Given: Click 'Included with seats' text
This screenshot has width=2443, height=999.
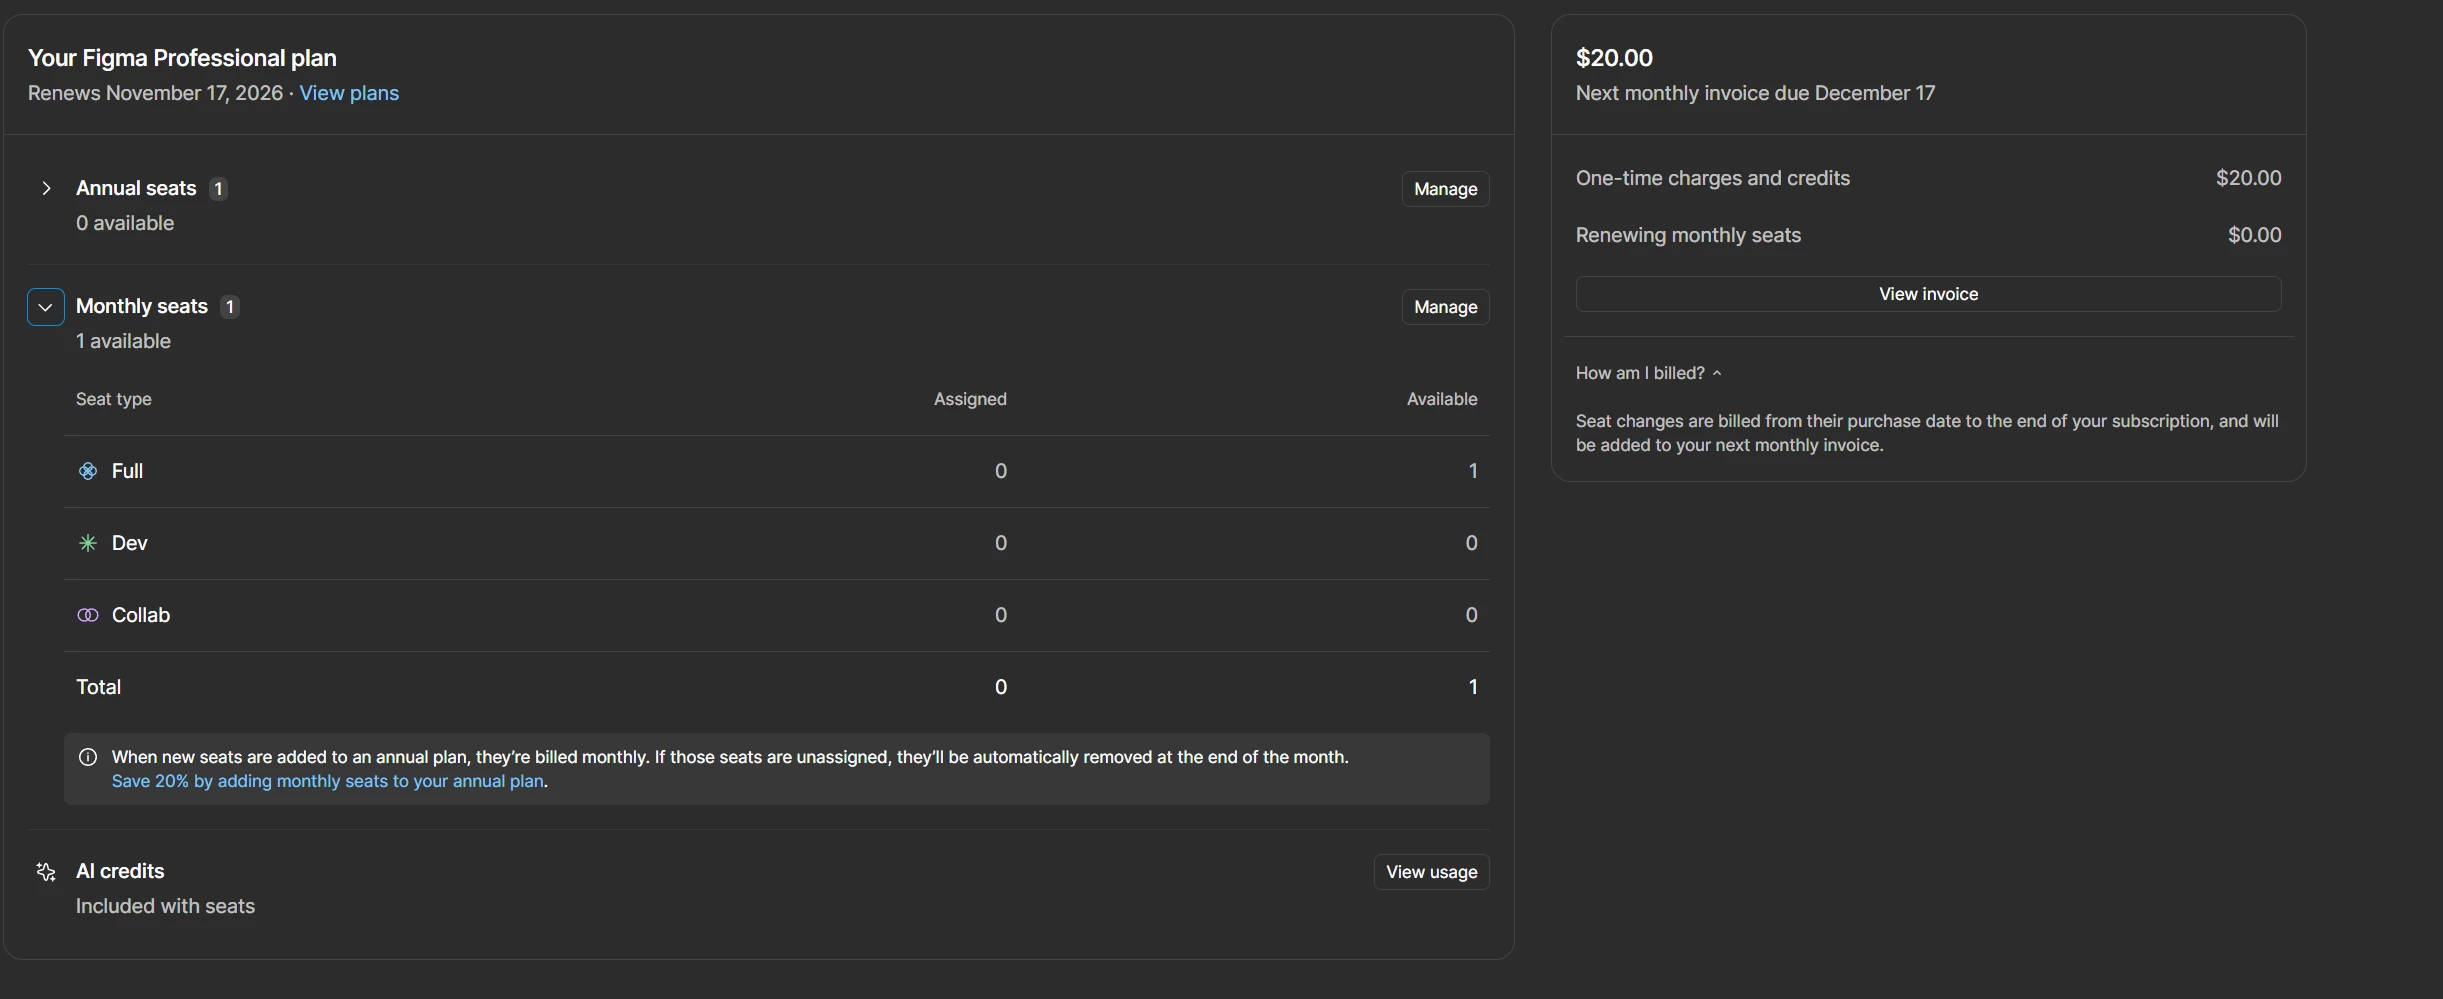Looking at the screenshot, I should (165, 906).
